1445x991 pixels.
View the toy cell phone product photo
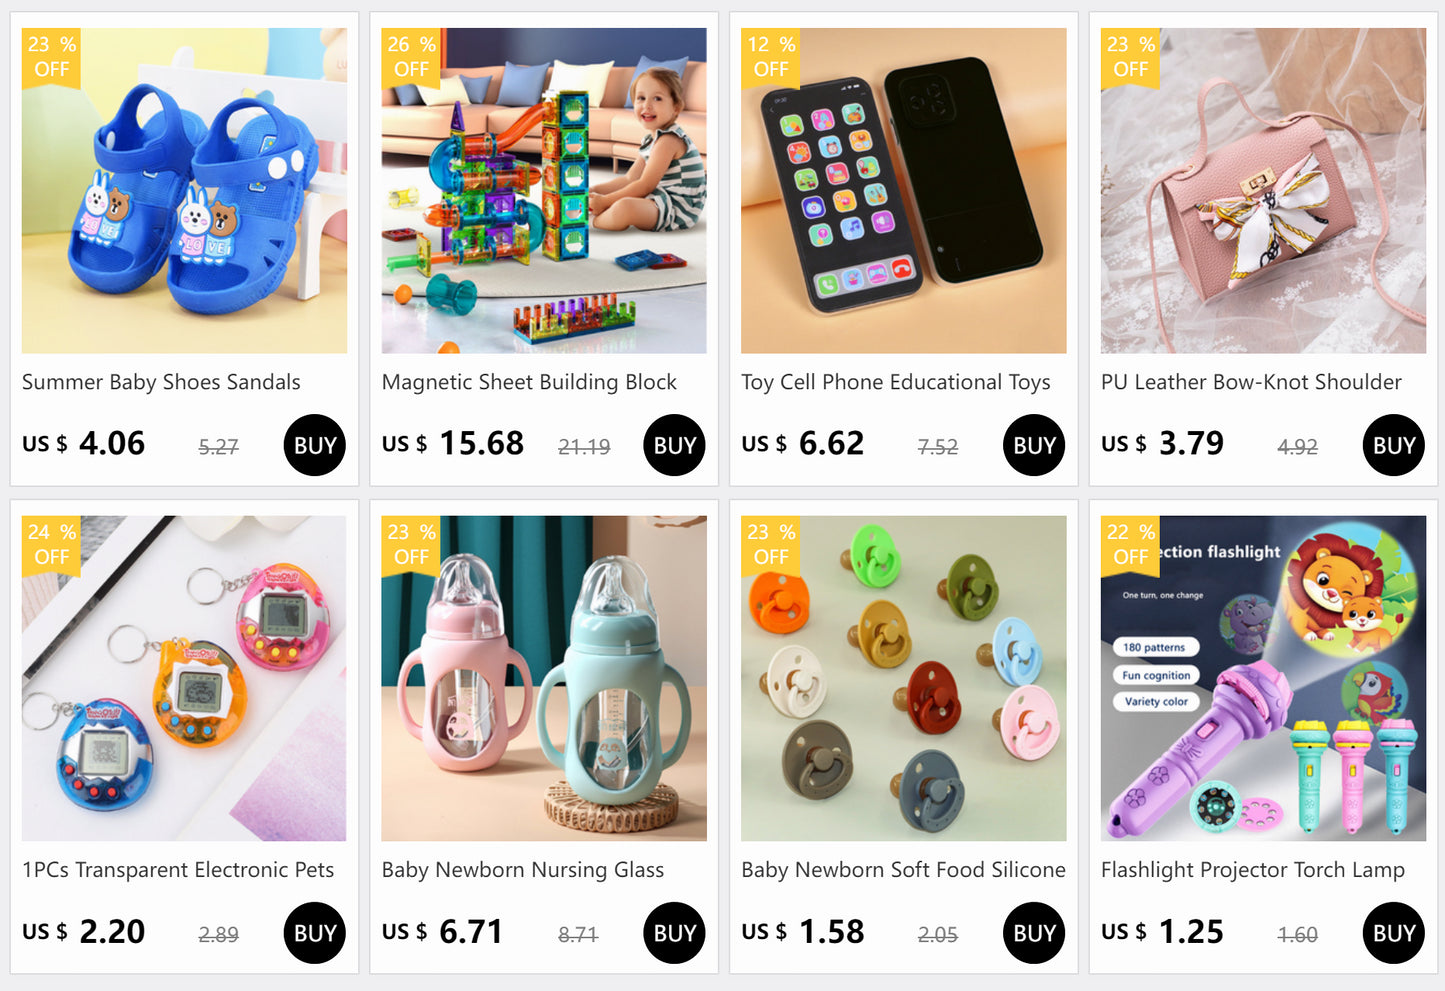point(904,190)
